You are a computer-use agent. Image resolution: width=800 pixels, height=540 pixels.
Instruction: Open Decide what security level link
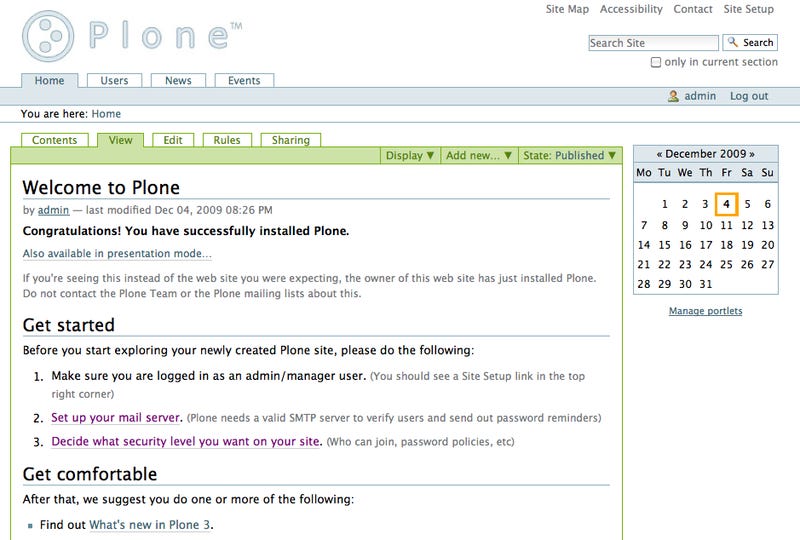[186, 441]
